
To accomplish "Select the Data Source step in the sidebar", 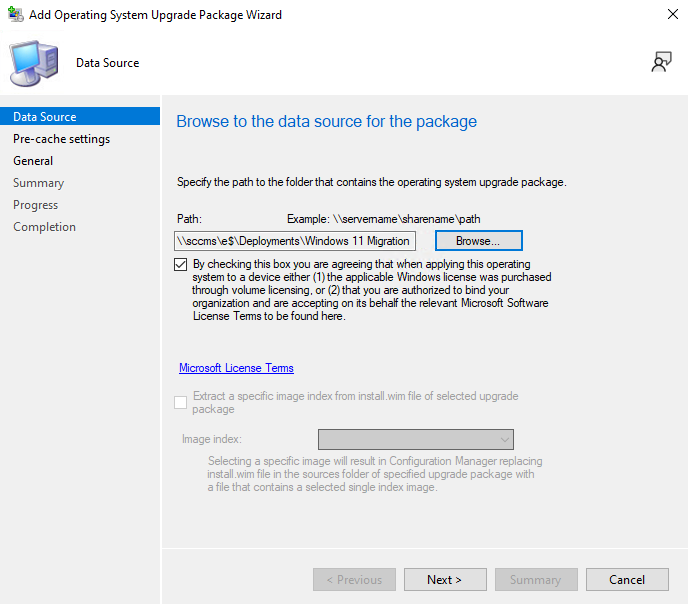I will click(x=45, y=117).
